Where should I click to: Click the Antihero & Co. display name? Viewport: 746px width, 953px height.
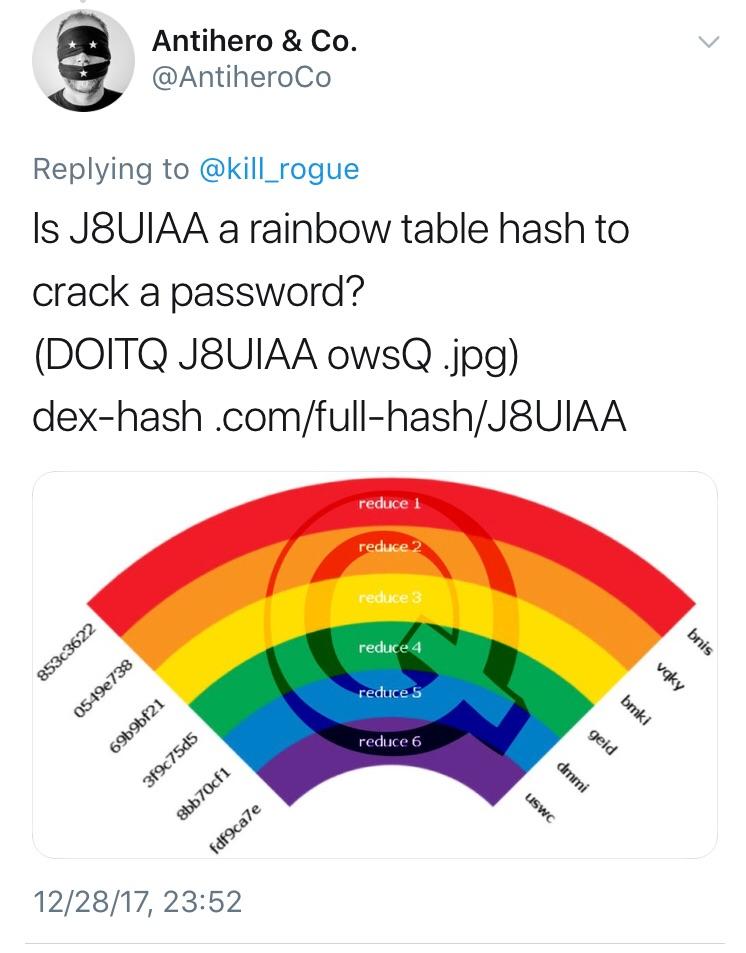click(254, 42)
